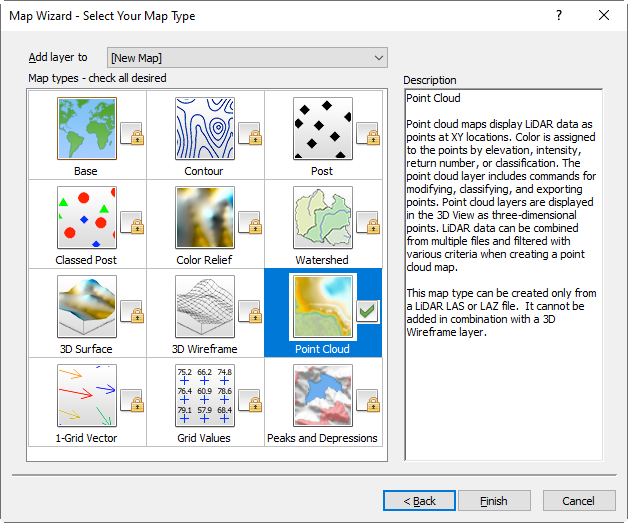Toggle the locked checkbox beside Watershed
This screenshot has width=628, height=523.
tap(367, 223)
